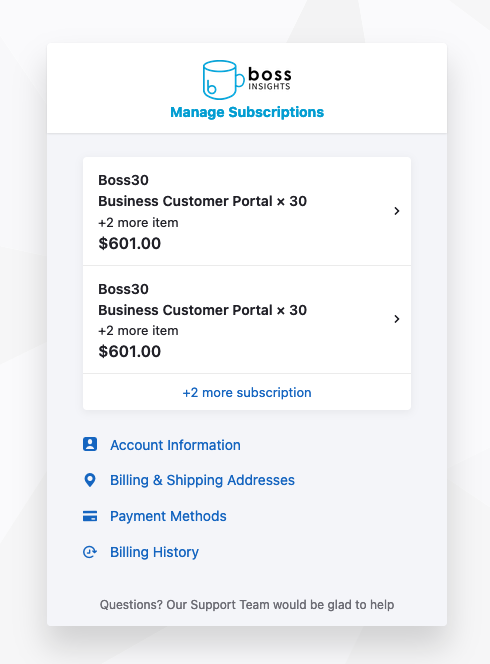Viewport: 490px width, 664px height.
Task: Click the Manage Subscriptions heading
Action: click(247, 112)
